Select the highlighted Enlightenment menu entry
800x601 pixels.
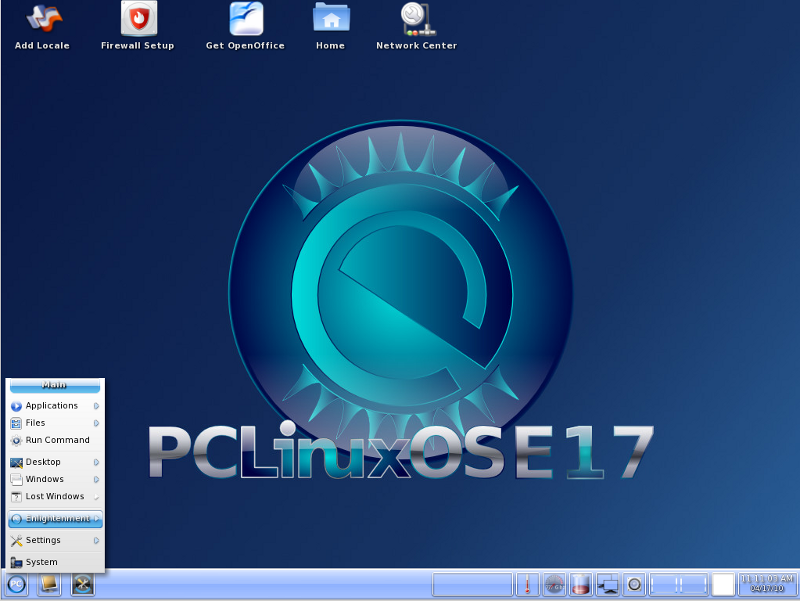click(x=55, y=519)
